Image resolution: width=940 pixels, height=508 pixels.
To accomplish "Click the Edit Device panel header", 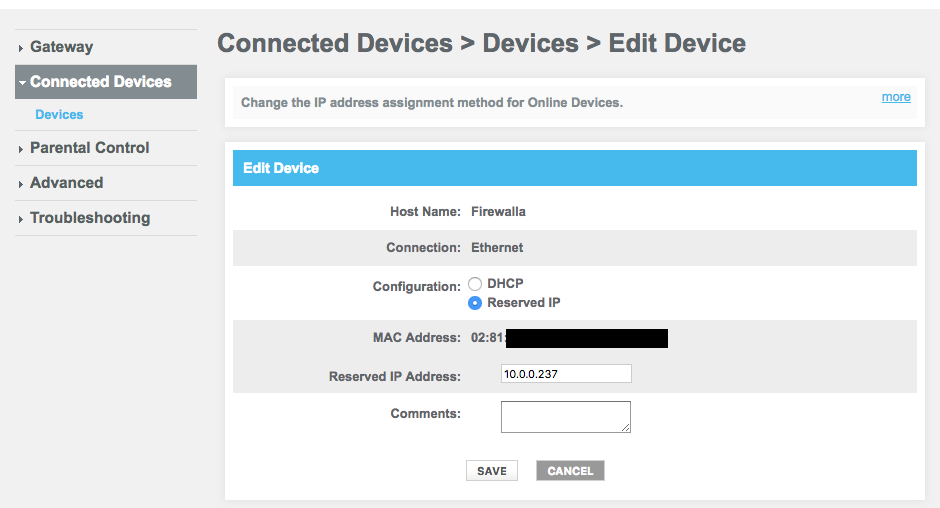I will (x=574, y=168).
